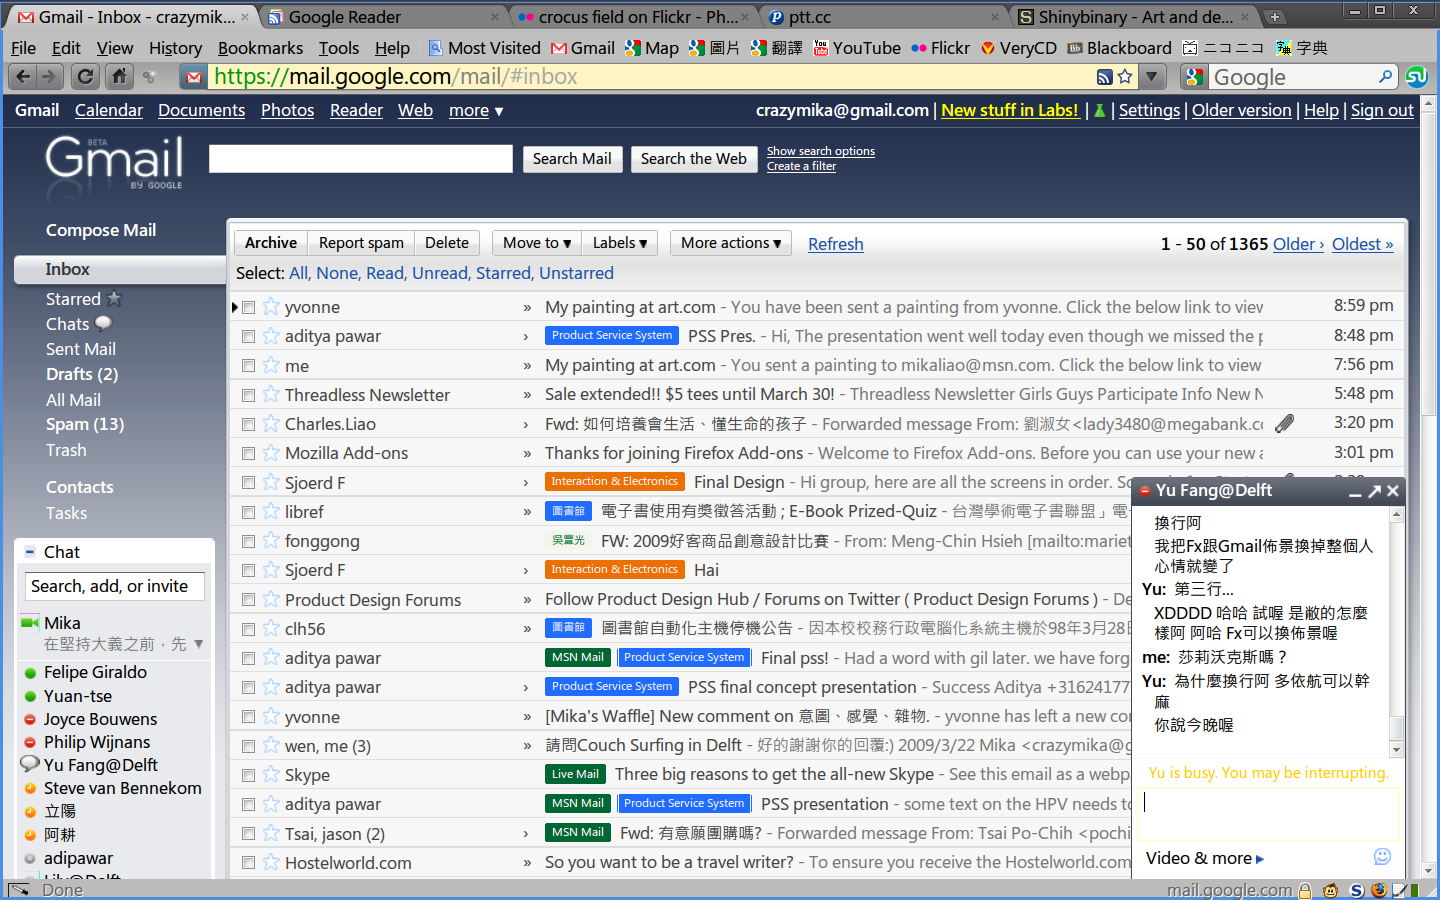Image resolution: width=1440 pixels, height=900 pixels.
Task: Star the Threadless Newsletter email
Action: coord(271,395)
